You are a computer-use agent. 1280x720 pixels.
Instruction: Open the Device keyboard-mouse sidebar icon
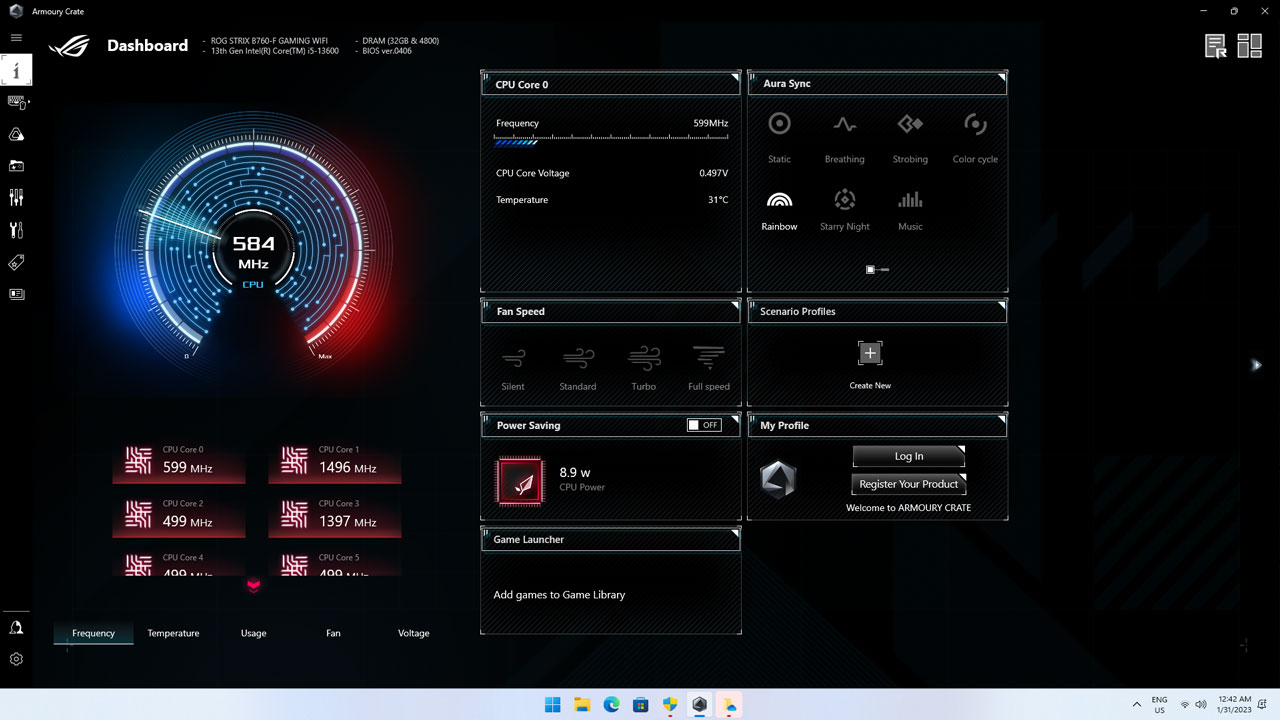click(16, 102)
